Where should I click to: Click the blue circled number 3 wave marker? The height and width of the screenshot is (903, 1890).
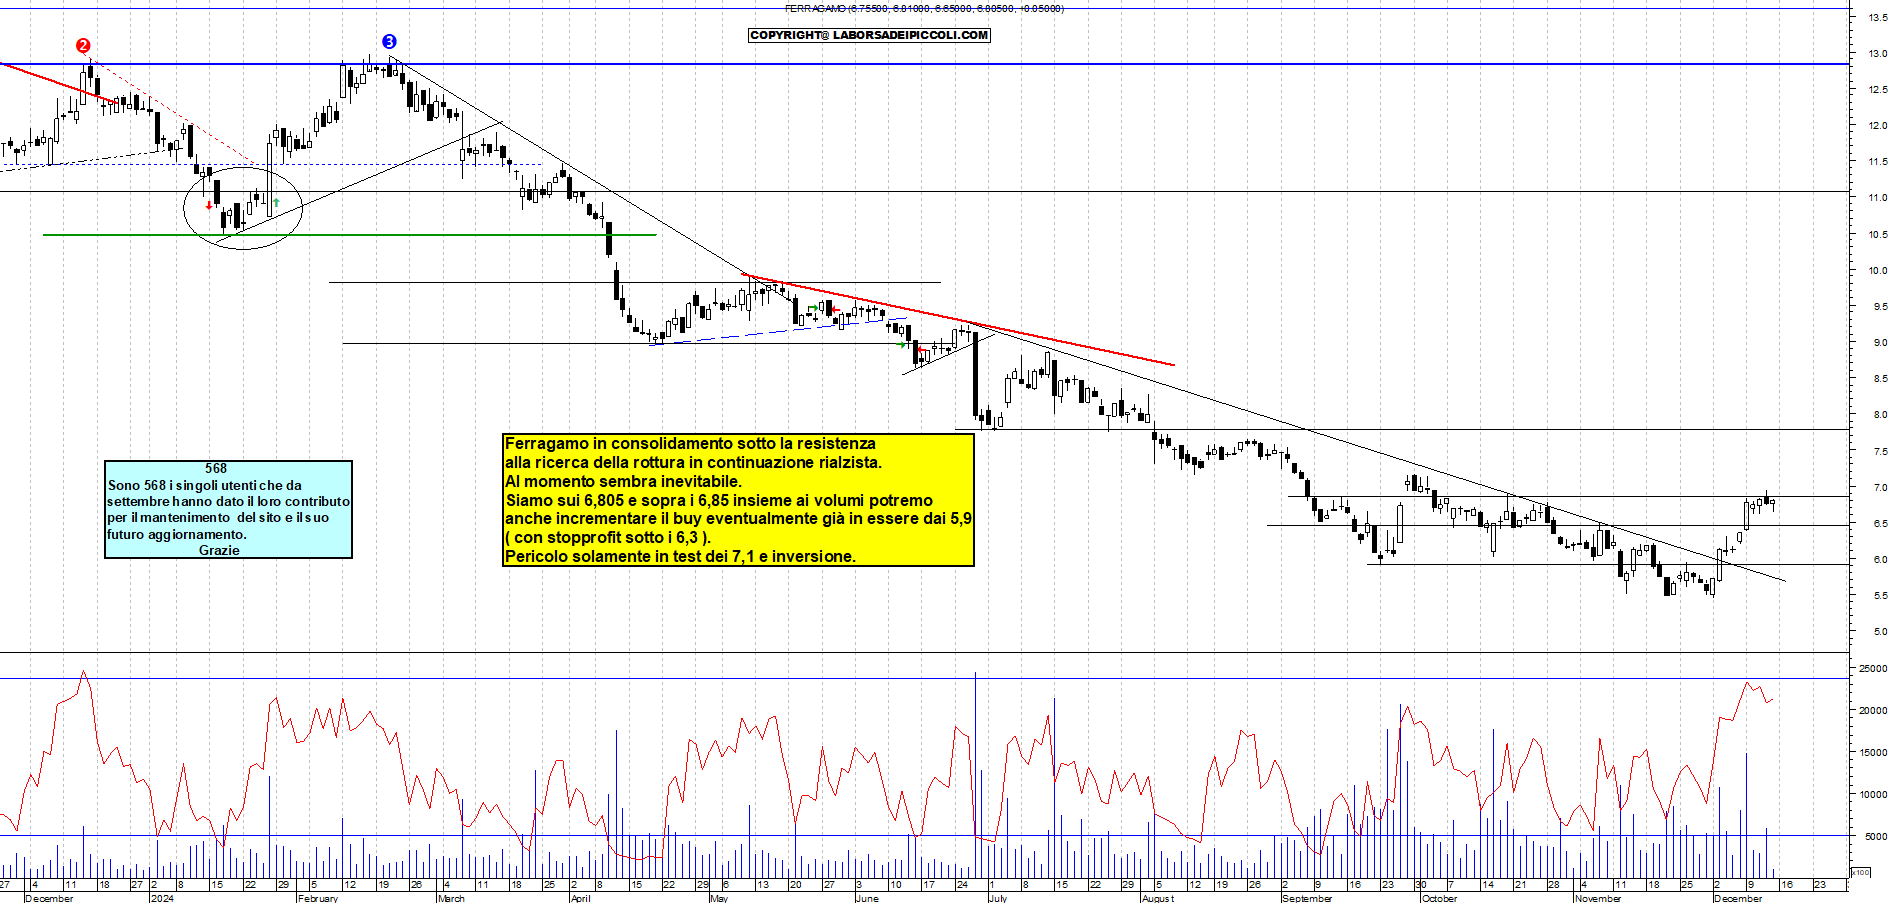click(390, 42)
